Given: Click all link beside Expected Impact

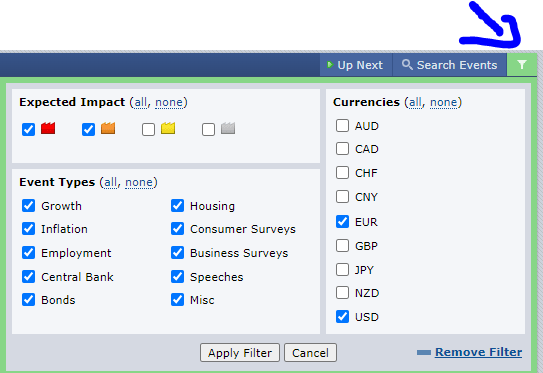Looking at the screenshot, I should coord(141,103).
